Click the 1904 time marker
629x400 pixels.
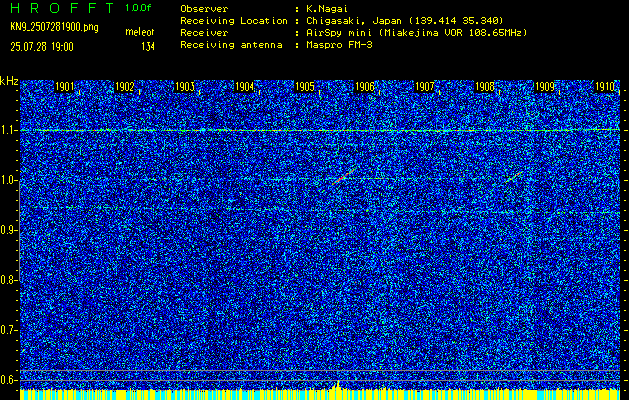244,87
